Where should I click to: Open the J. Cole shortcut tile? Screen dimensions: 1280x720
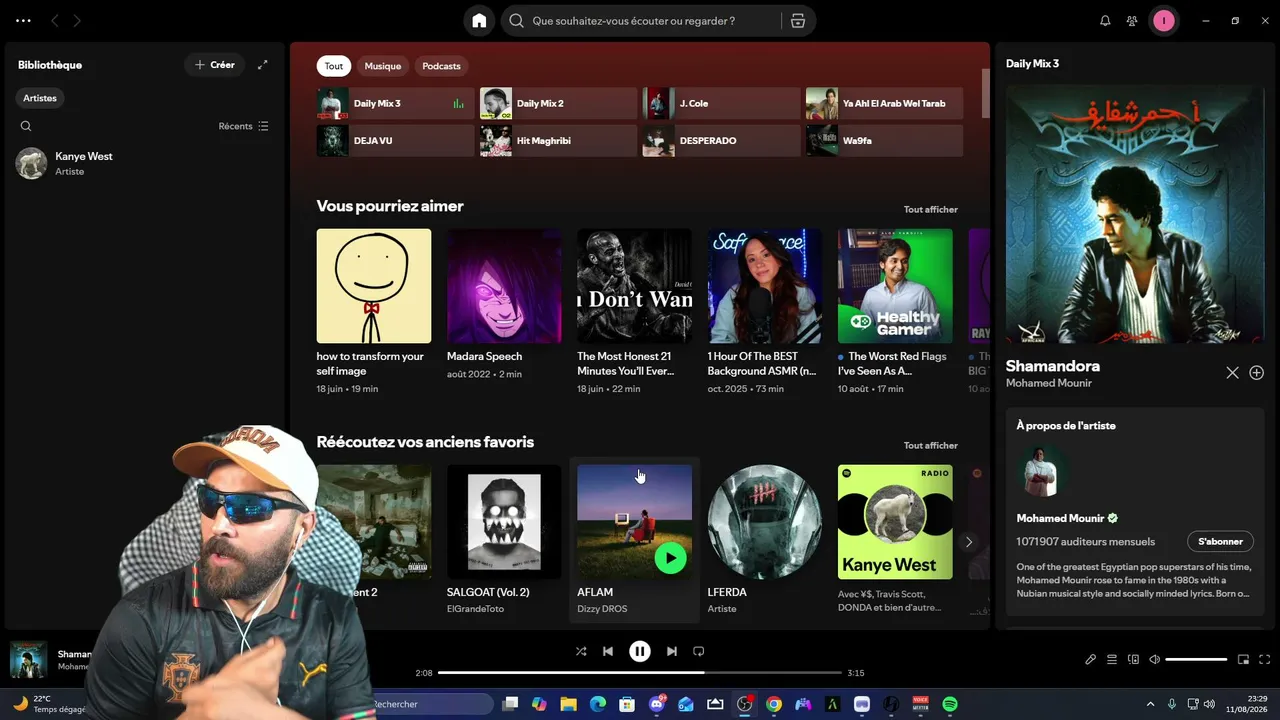click(721, 103)
